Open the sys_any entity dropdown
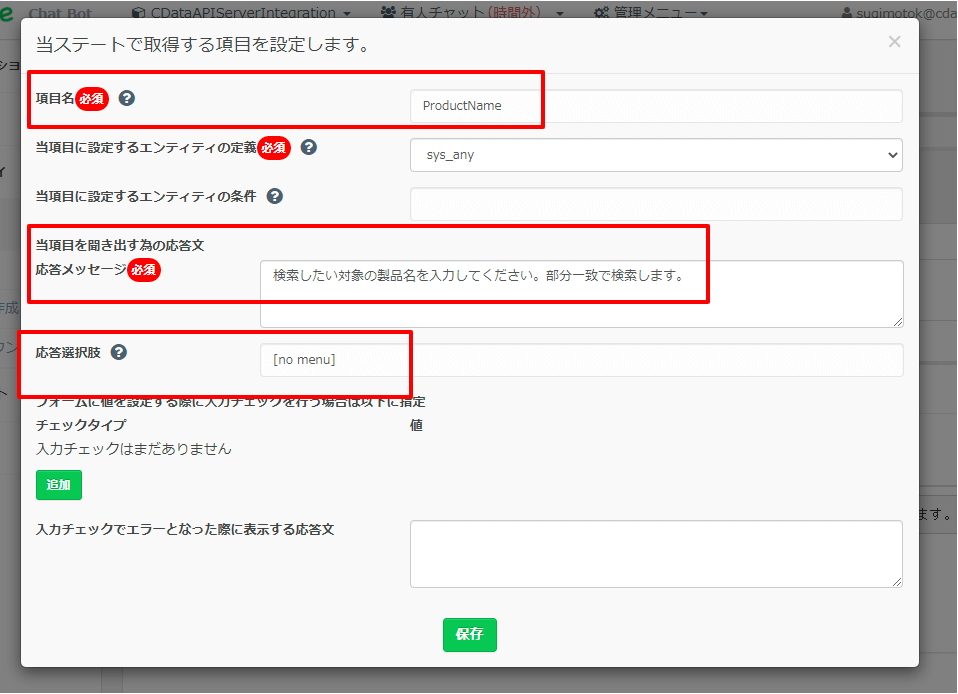 coord(656,155)
